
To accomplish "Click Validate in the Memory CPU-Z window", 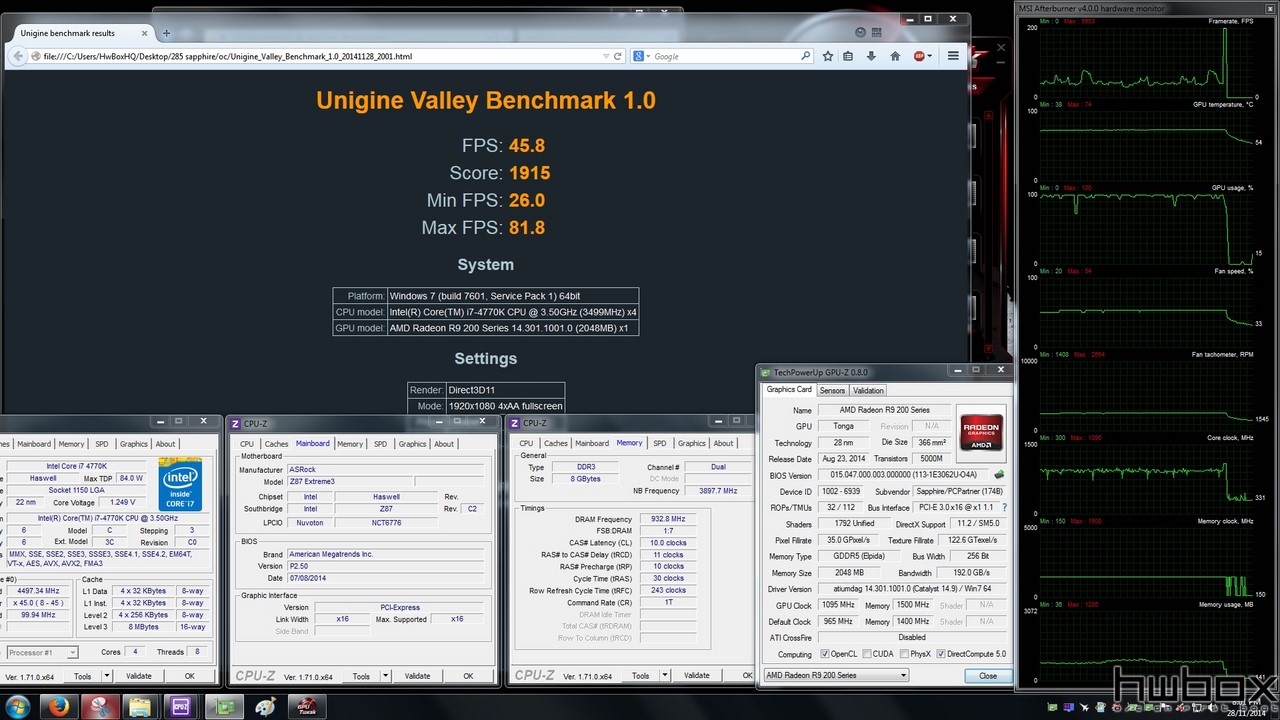I will coord(697,676).
